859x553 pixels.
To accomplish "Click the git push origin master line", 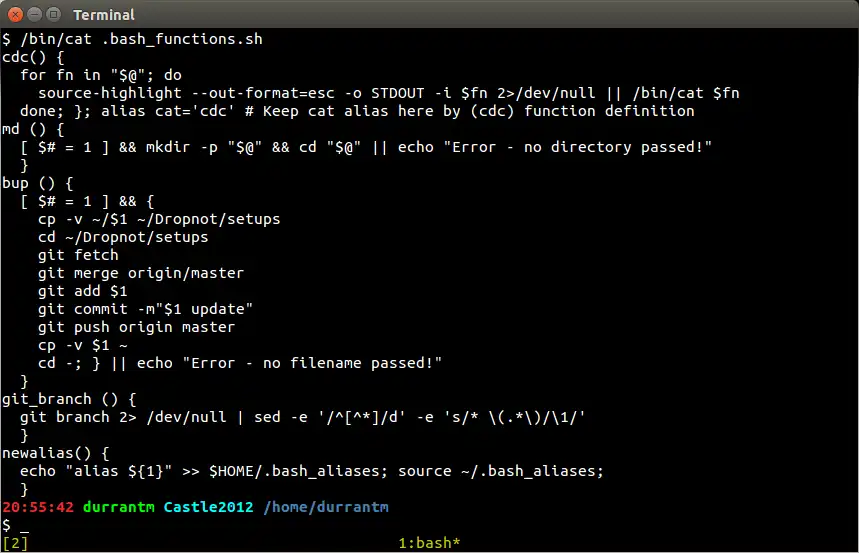I will (136, 327).
